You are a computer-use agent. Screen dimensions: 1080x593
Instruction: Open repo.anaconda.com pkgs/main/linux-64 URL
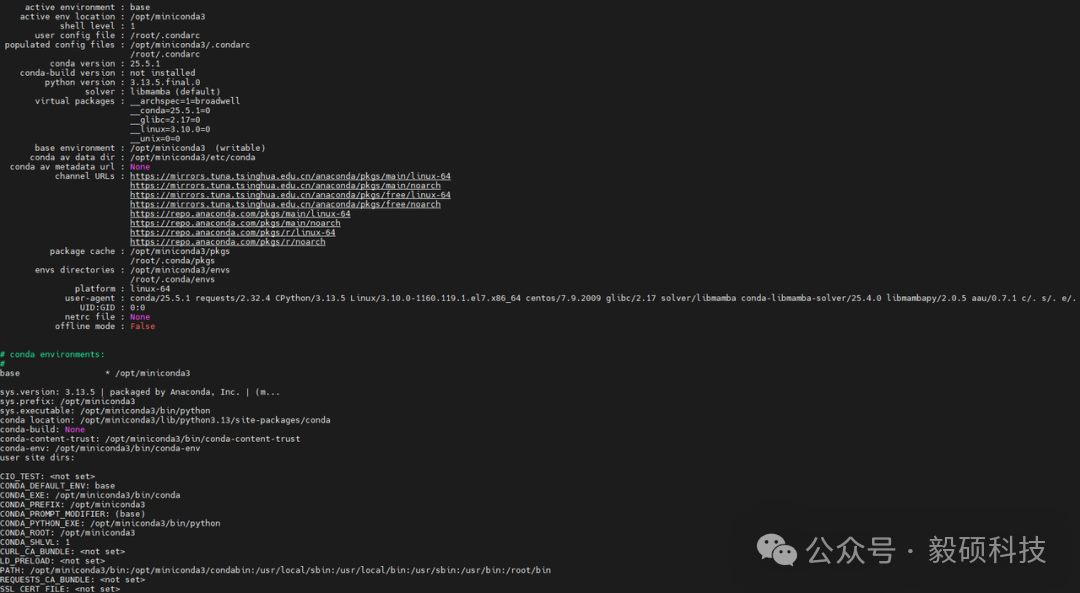click(240, 214)
